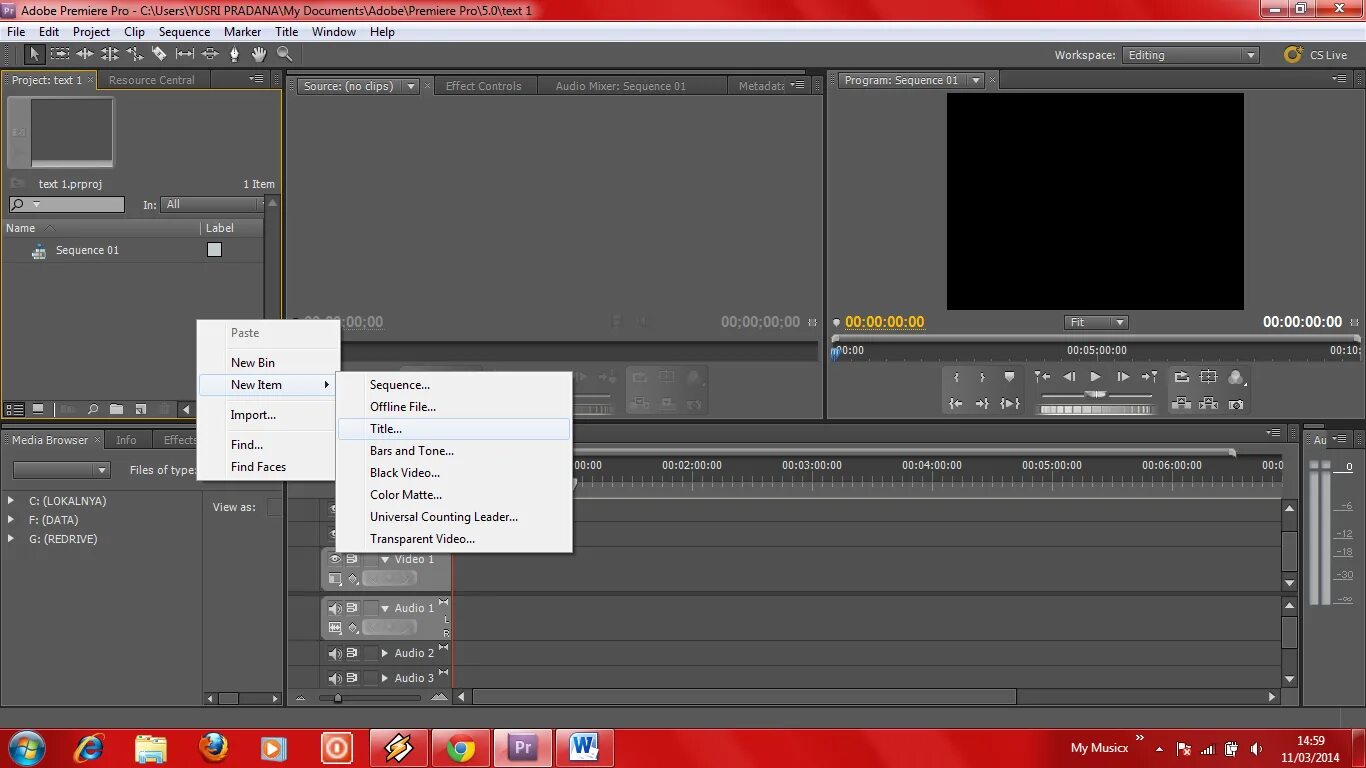This screenshot has width=1366, height=768.
Task: Select the Hand tool
Action: coord(259,54)
